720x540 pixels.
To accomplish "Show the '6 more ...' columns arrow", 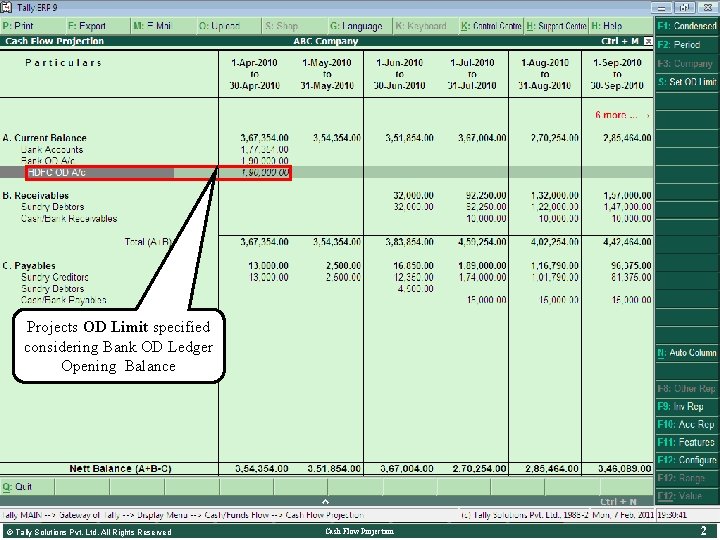I will (647, 116).
